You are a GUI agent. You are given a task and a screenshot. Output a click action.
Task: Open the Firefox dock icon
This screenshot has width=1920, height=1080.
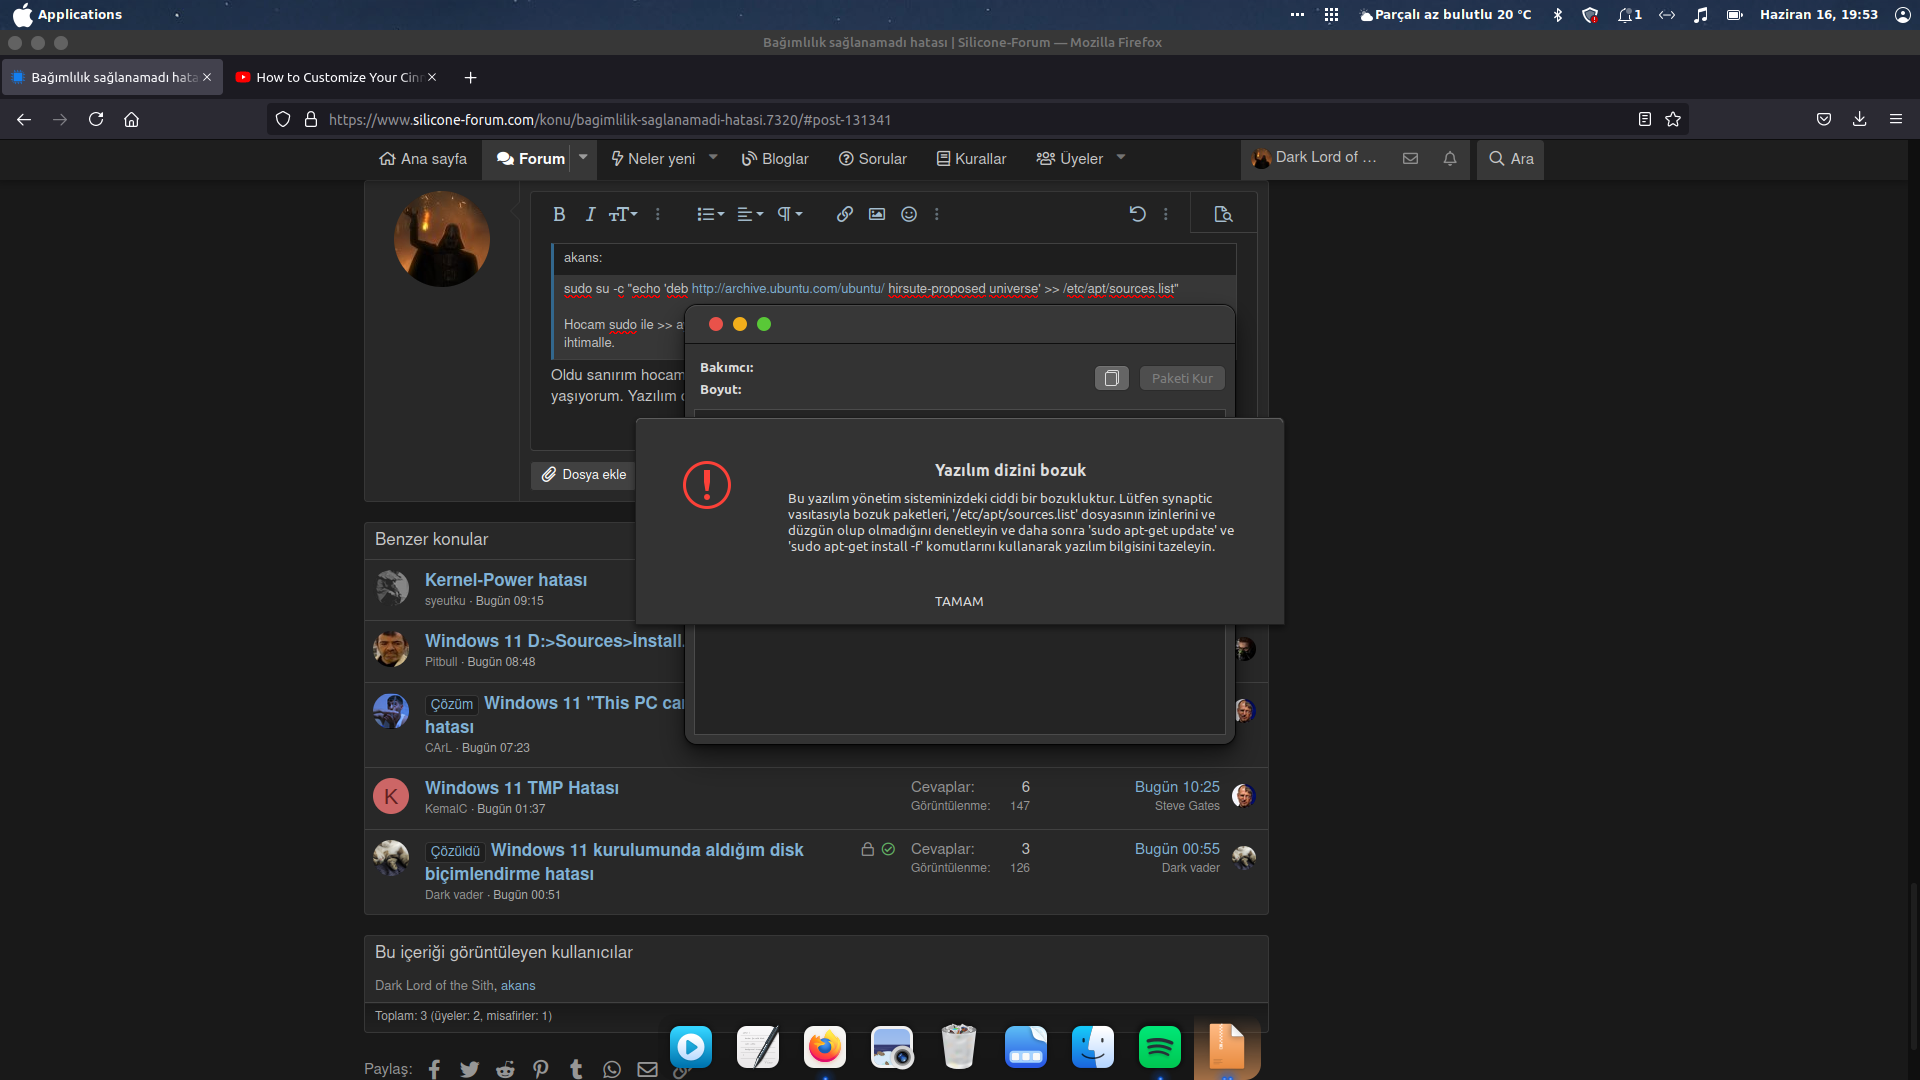tap(825, 1047)
